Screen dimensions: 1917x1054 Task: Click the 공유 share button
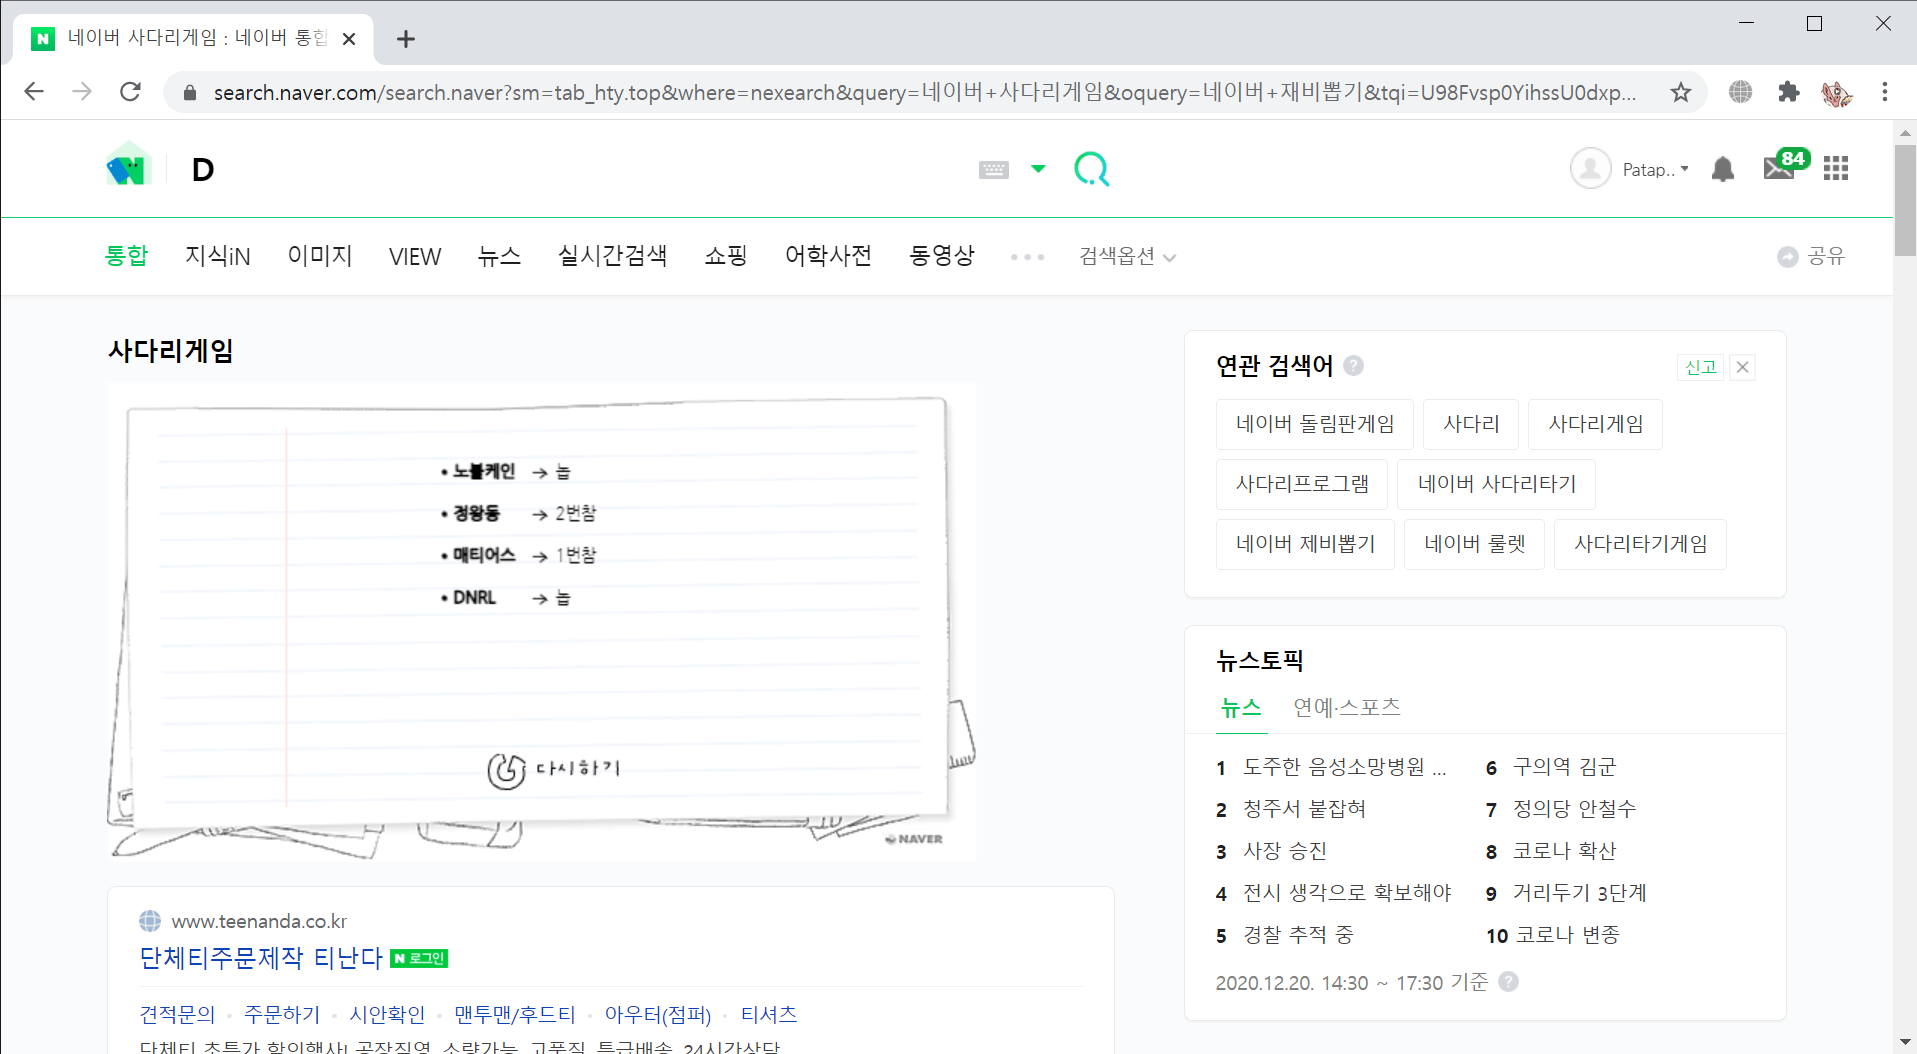[1811, 257]
